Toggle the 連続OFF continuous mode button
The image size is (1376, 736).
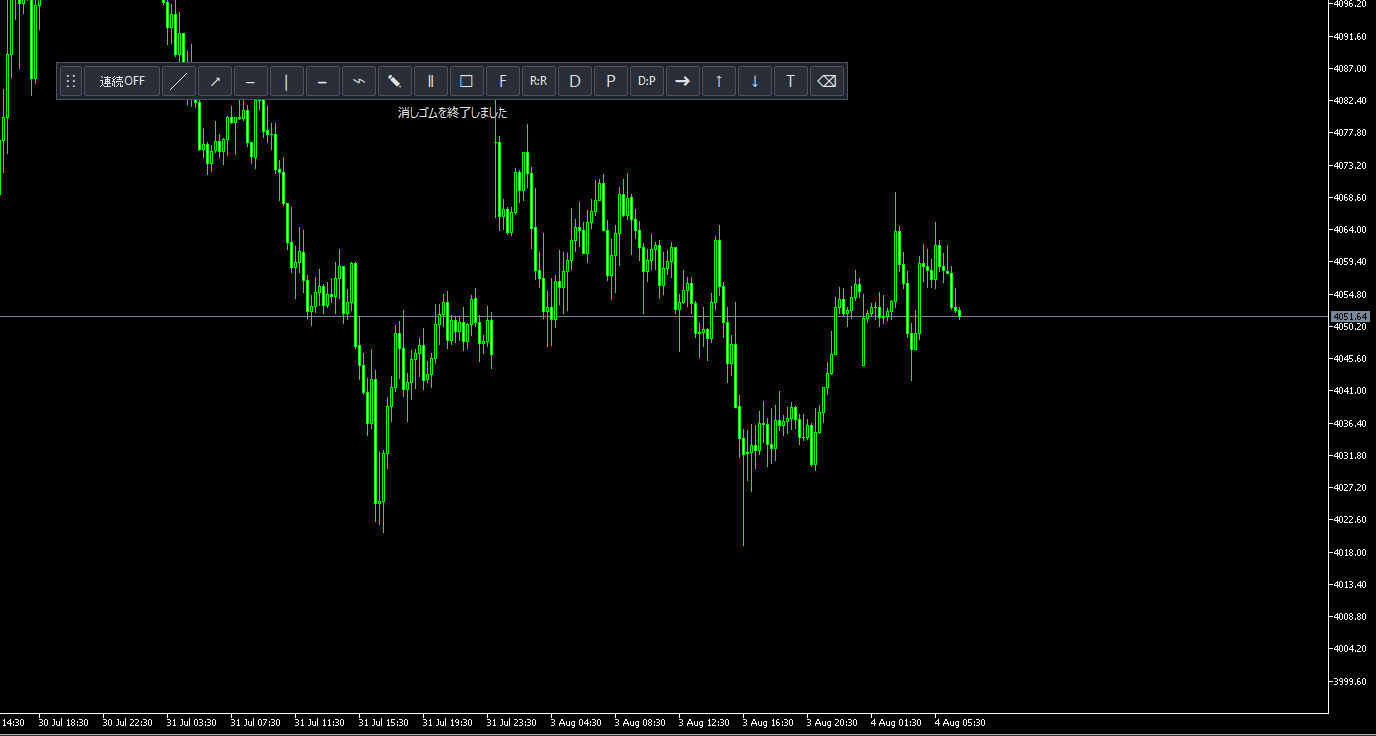122,81
